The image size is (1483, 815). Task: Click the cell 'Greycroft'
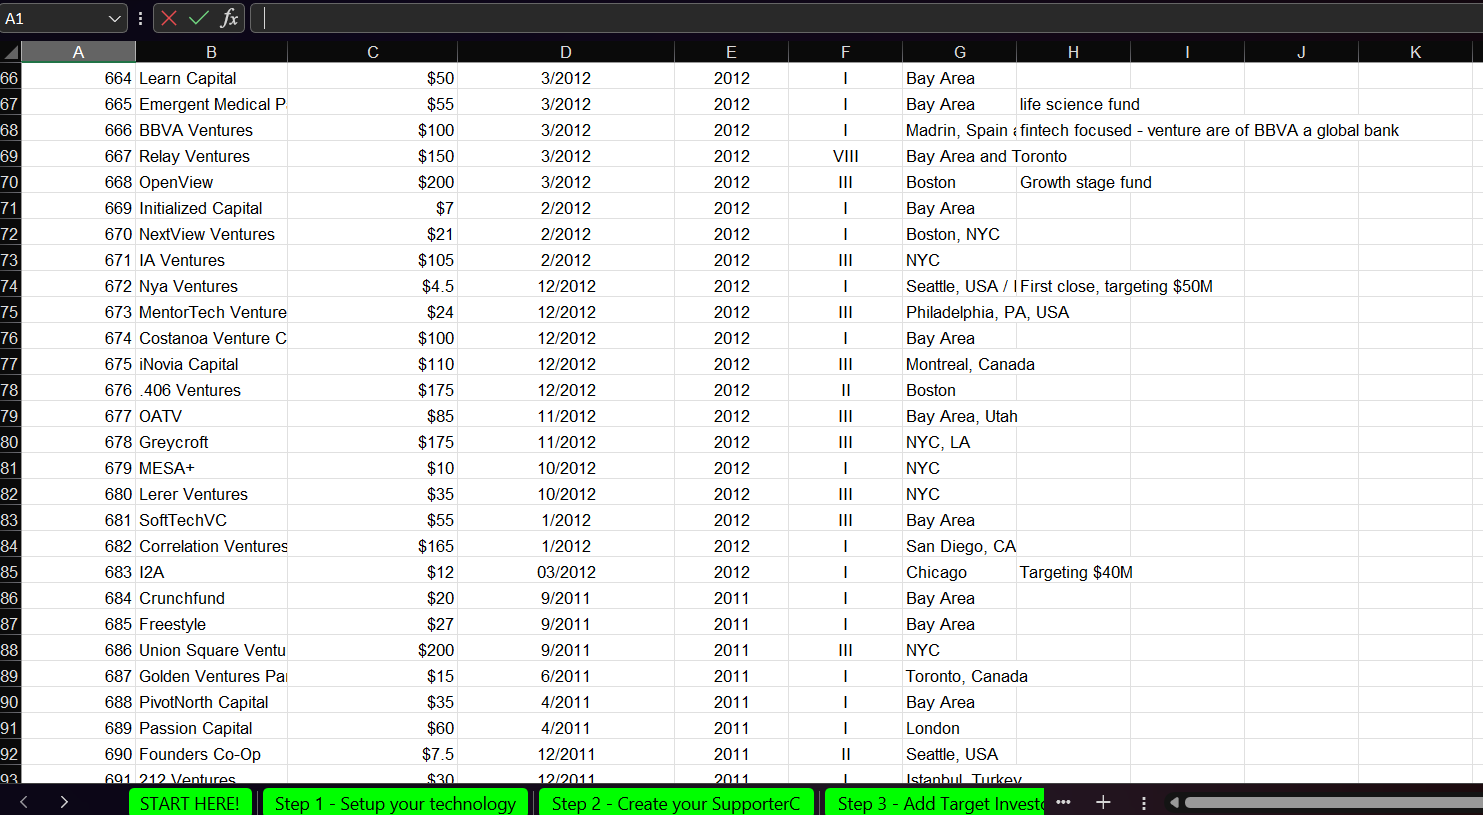coord(211,442)
